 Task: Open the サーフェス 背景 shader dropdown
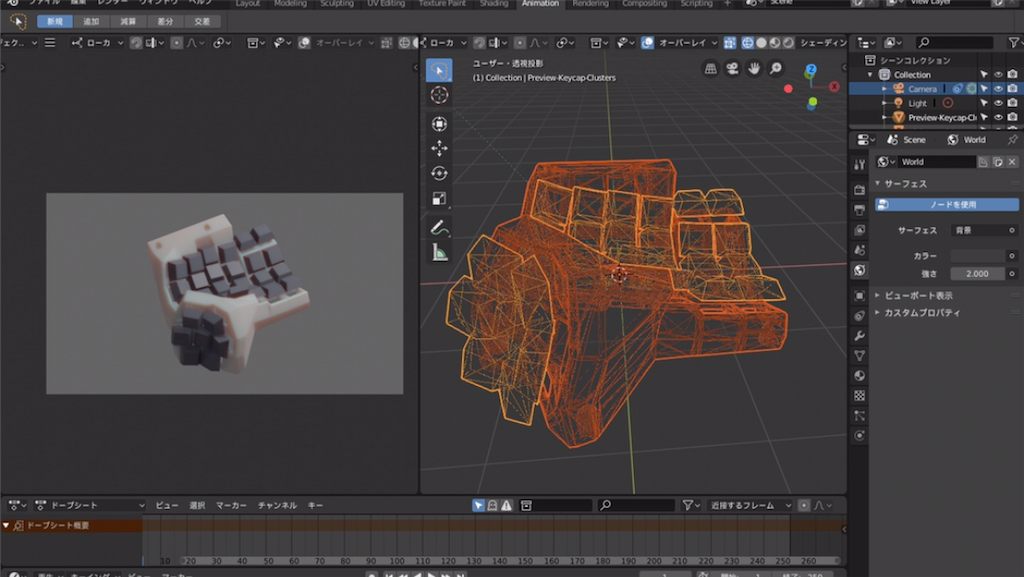(x=984, y=230)
